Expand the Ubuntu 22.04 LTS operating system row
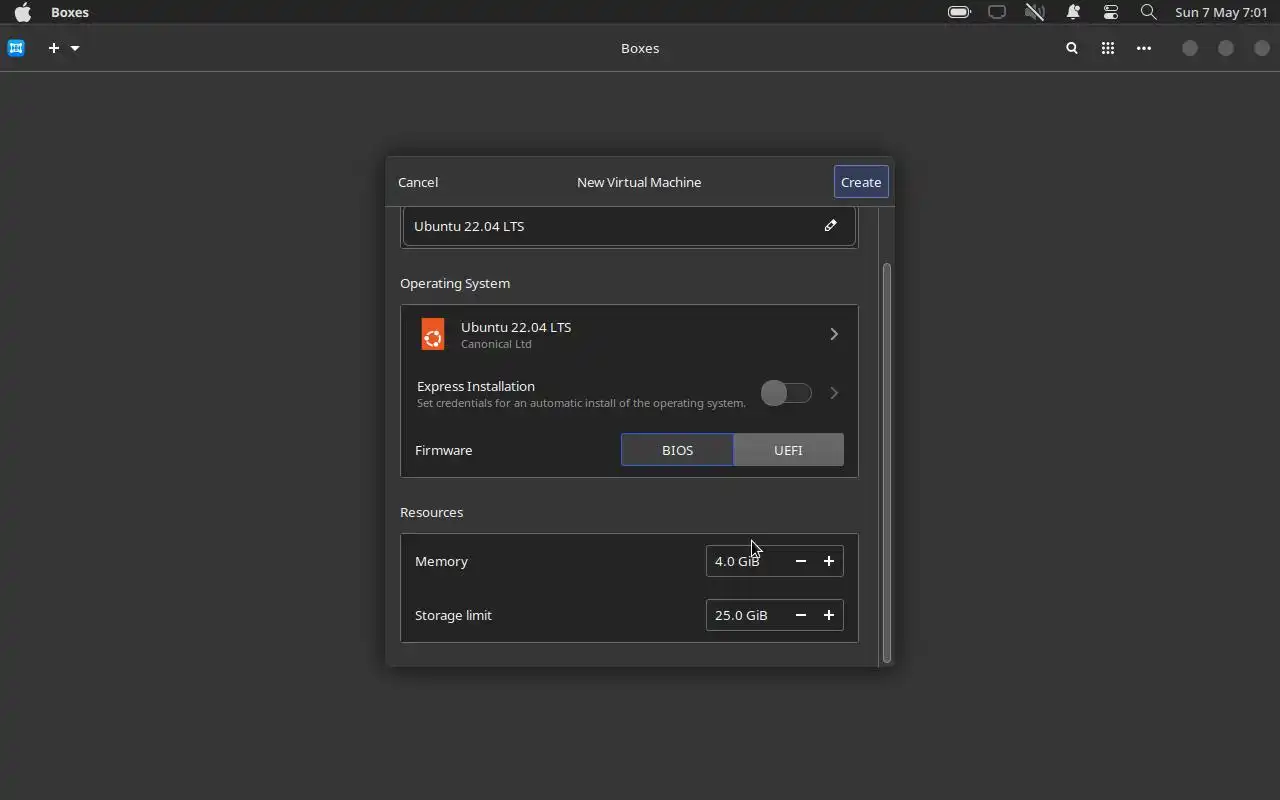This screenshot has width=1280, height=800. (629, 334)
